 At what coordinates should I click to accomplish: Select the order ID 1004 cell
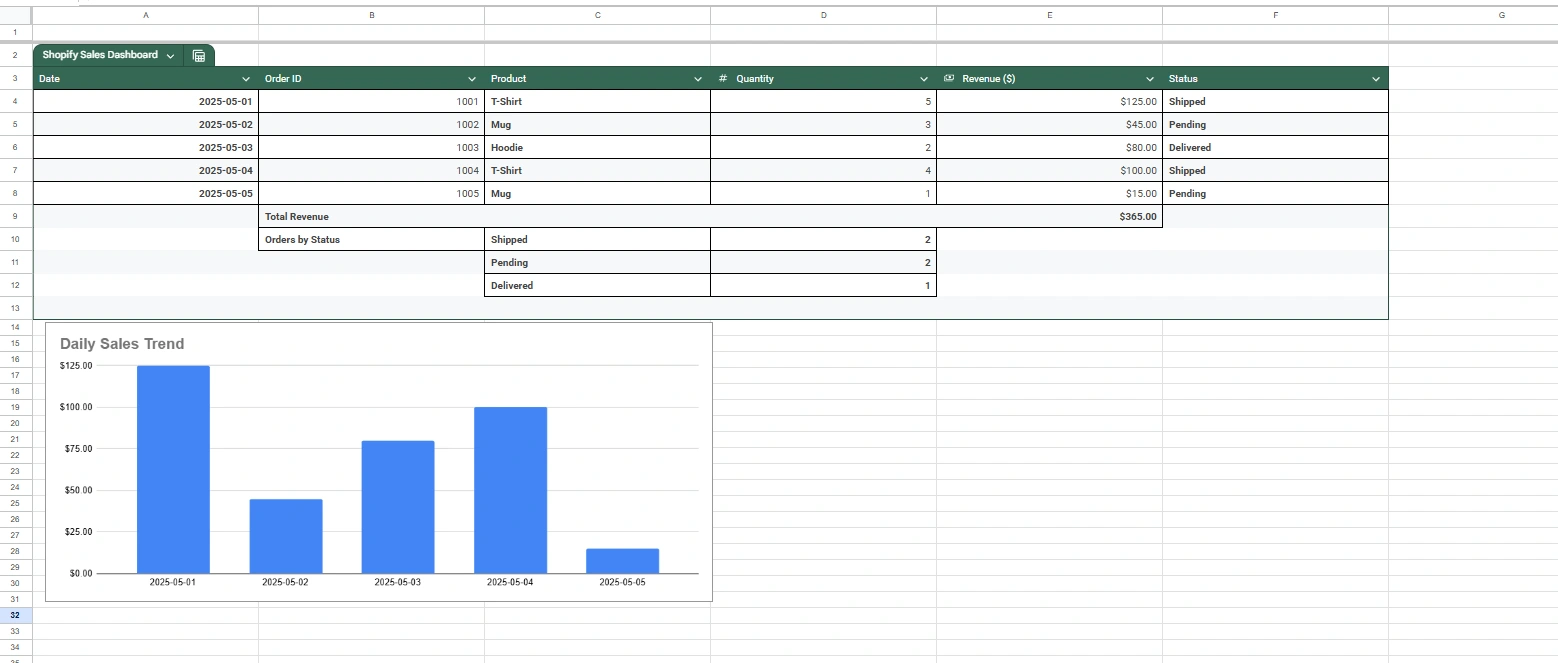(372, 171)
